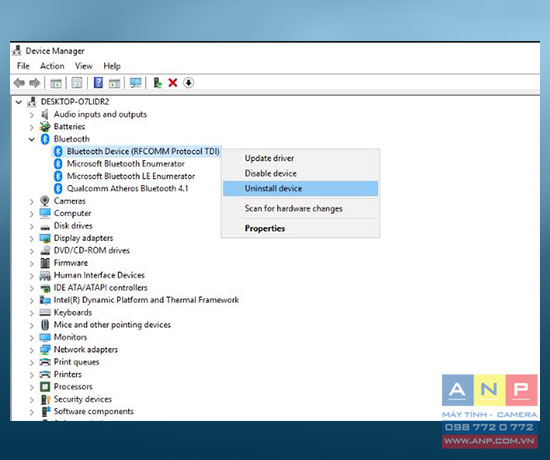Click the scan for hardware changes monitor icon
The width and height of the screenshot is (550, 460).
click(x=135, y=83)
